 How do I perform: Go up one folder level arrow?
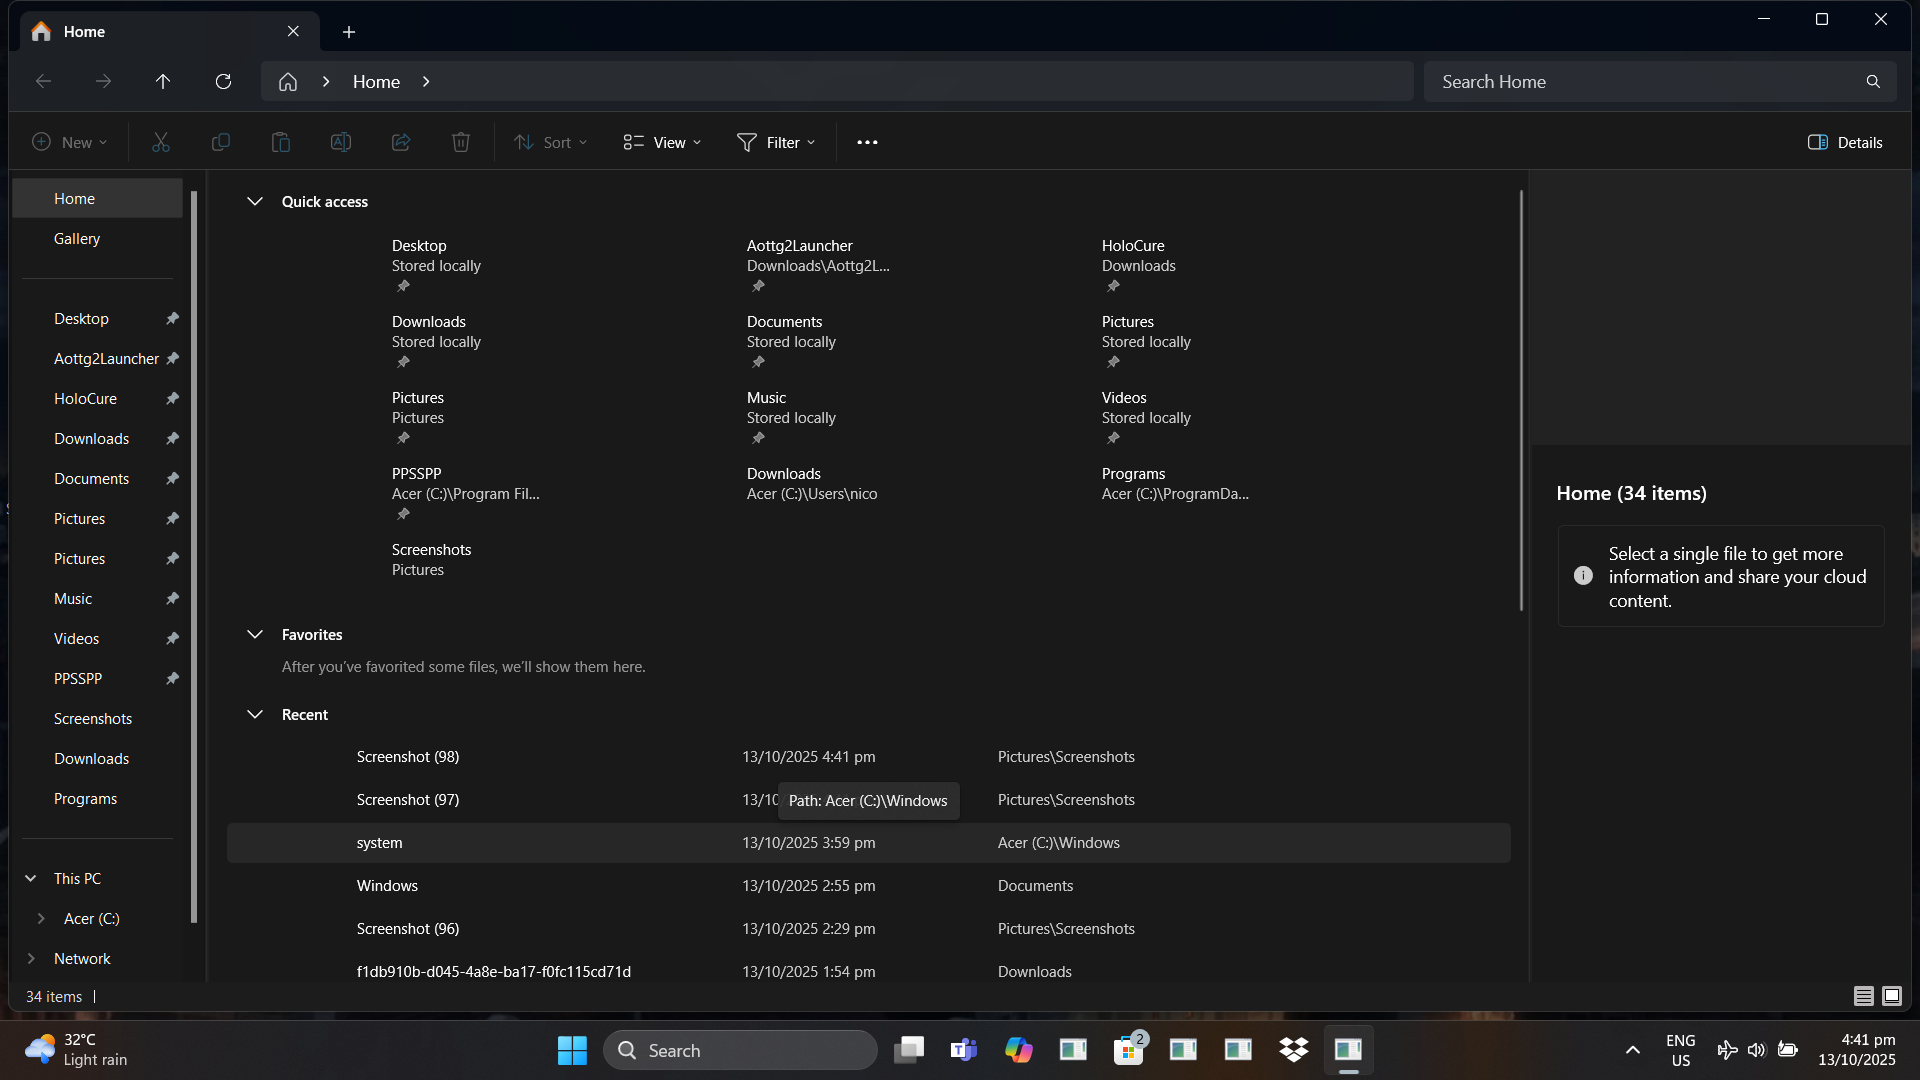point(163,81)
